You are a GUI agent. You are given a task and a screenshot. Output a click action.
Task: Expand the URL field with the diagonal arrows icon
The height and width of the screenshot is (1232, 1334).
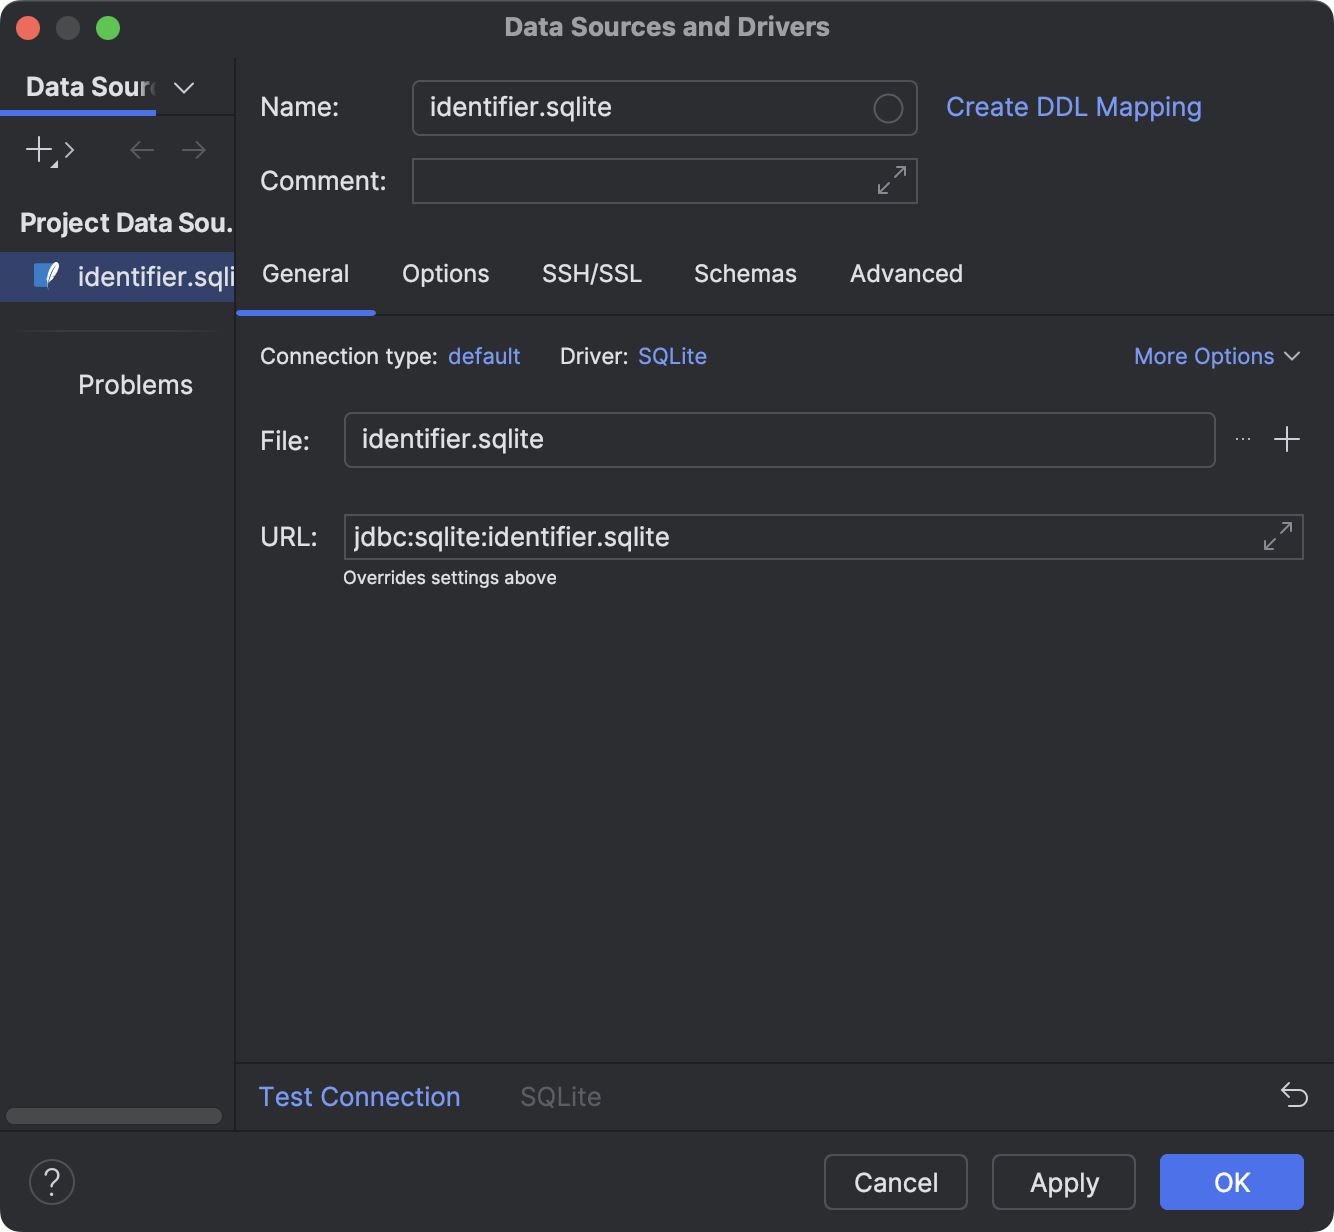click(x=1277, y=537)
